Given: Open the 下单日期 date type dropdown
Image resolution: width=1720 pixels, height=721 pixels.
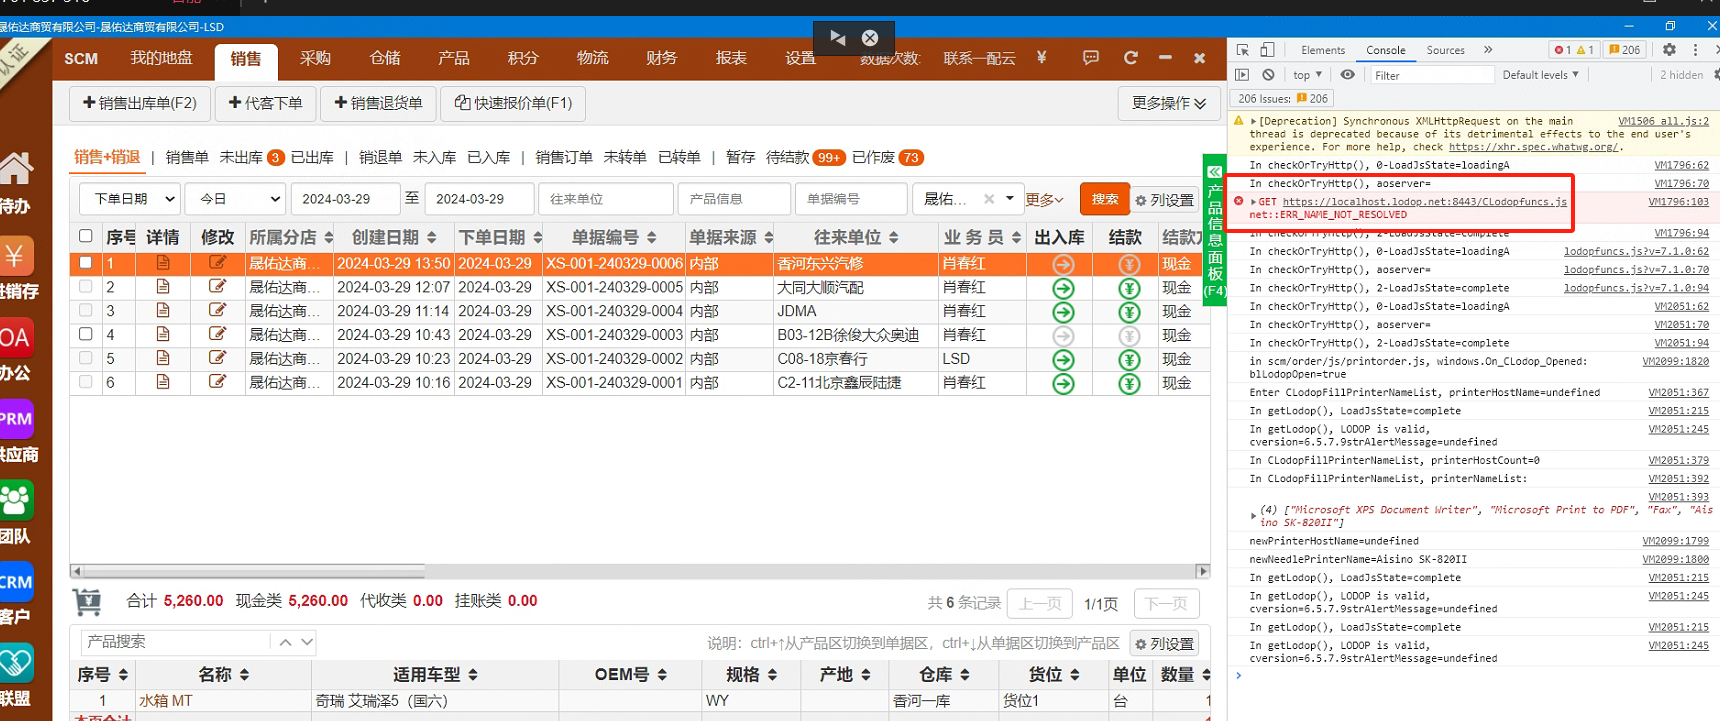Looking at the screenshot, I should (x=130, y=199).
